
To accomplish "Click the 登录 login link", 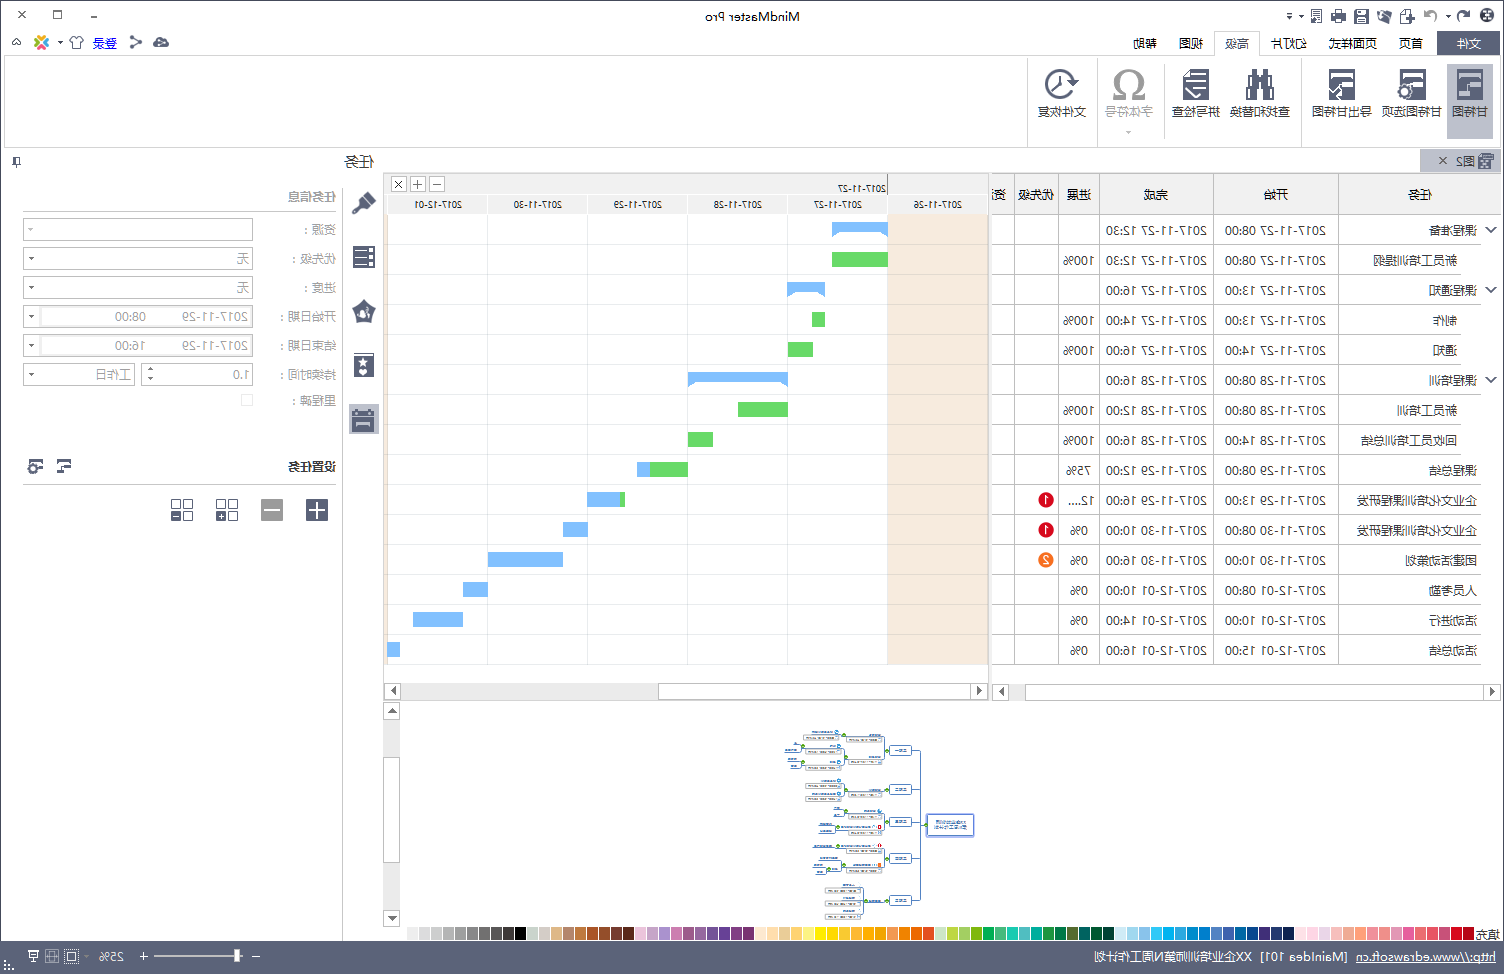I will [x=105, y=43].
